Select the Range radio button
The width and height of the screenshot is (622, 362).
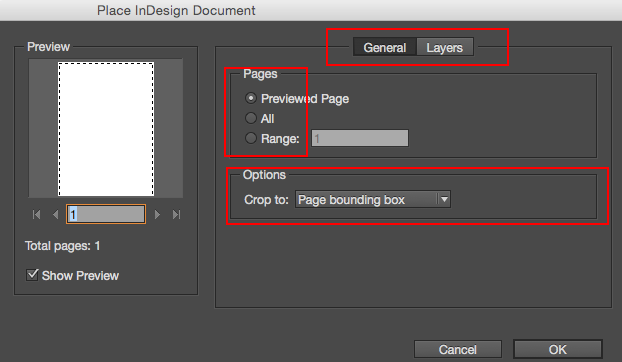(x=251, y=138)
